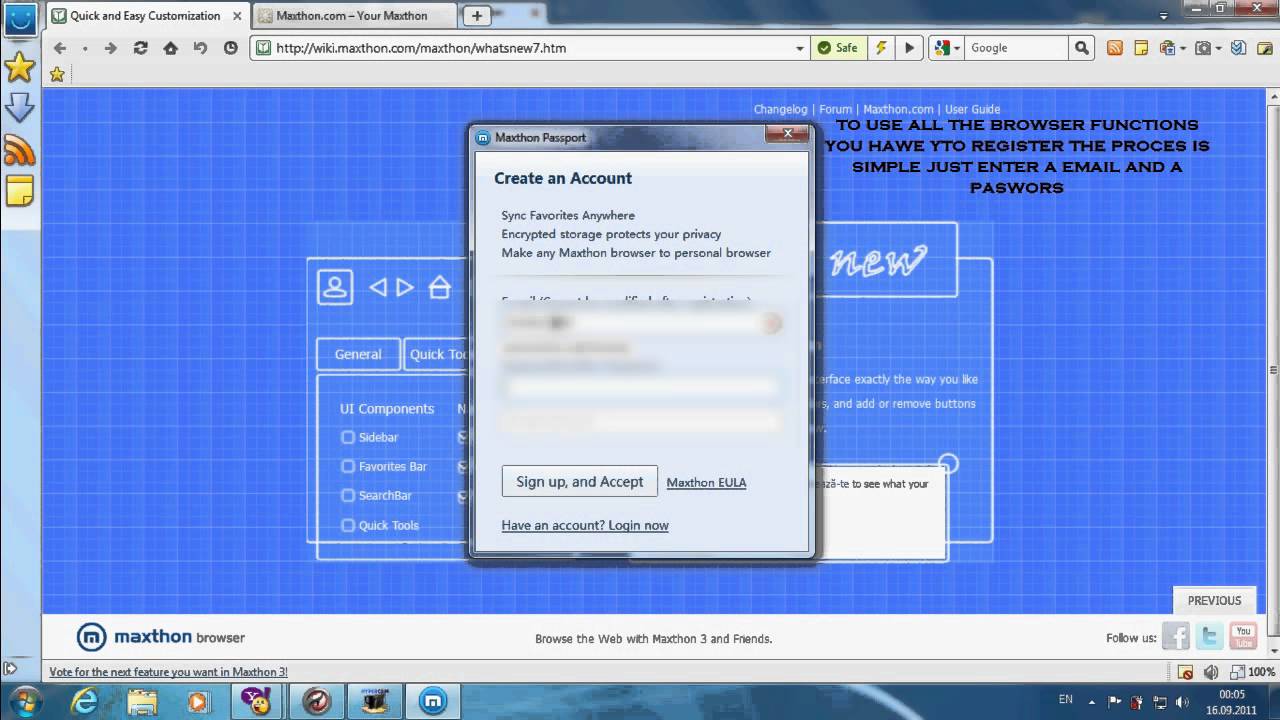Open the back history small dropdown dot

point(85,48)
